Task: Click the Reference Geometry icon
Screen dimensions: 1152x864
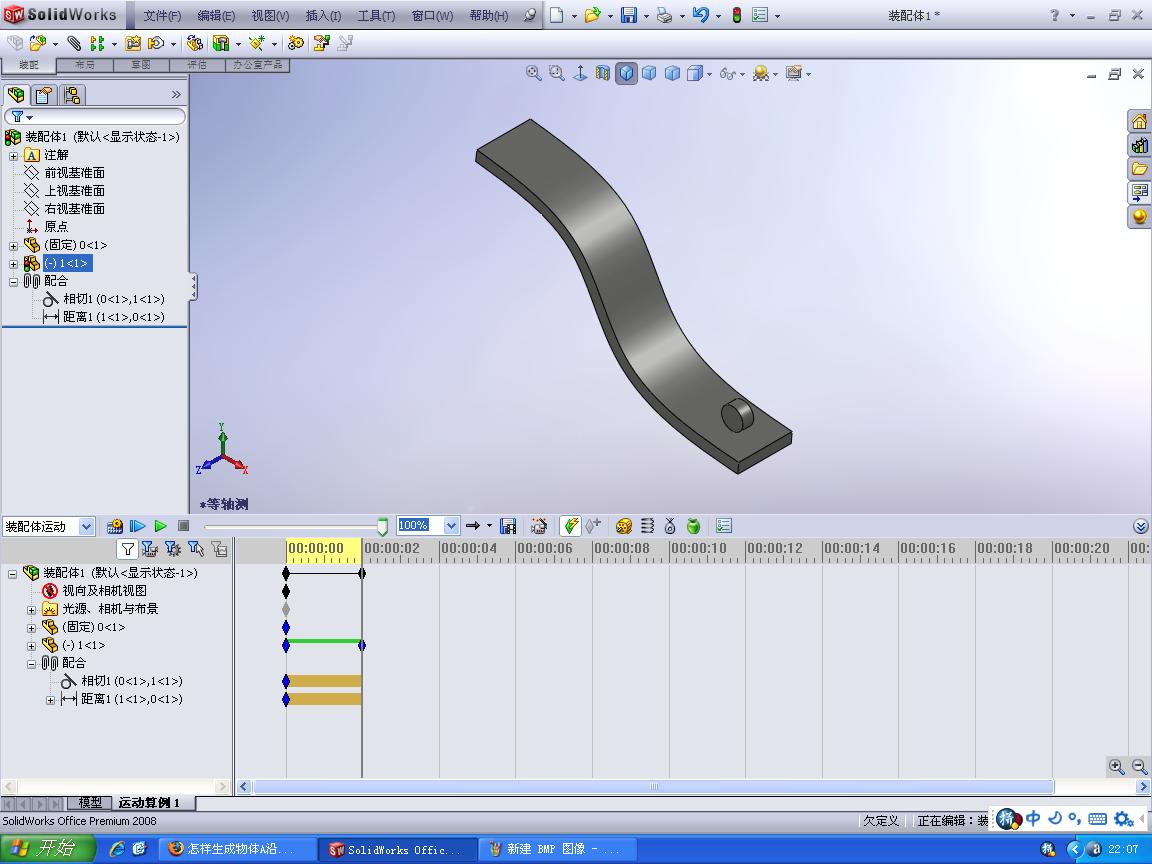Action: 257,43
